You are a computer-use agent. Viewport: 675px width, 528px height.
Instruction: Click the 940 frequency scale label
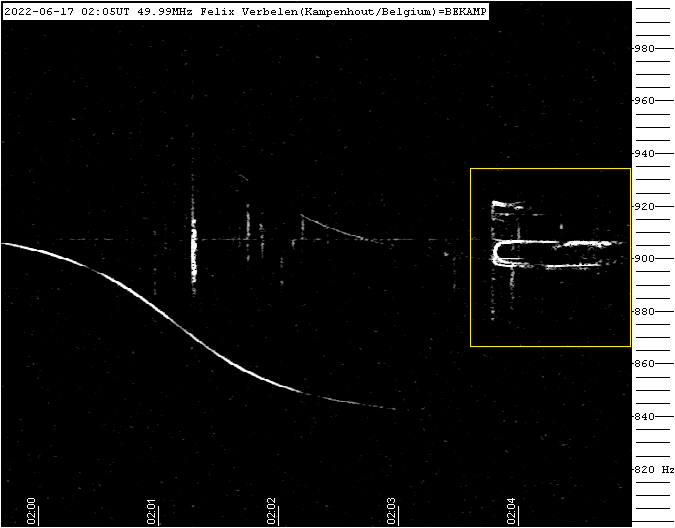pyautogui.click(x=644, y=153)
